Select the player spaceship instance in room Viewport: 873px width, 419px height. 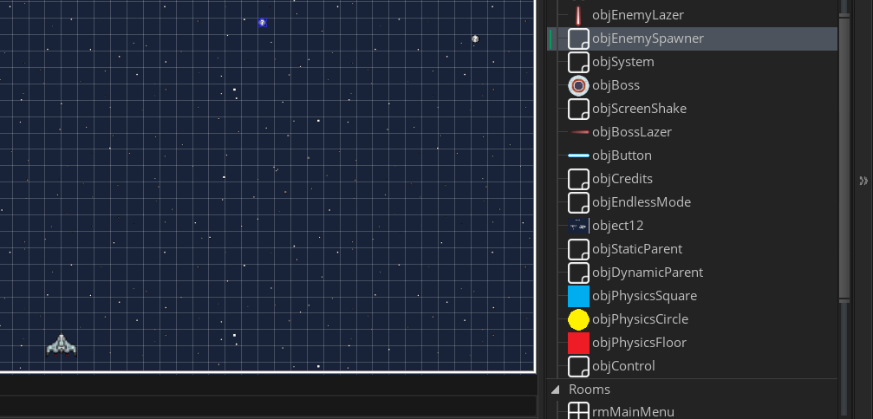point(61,344)
